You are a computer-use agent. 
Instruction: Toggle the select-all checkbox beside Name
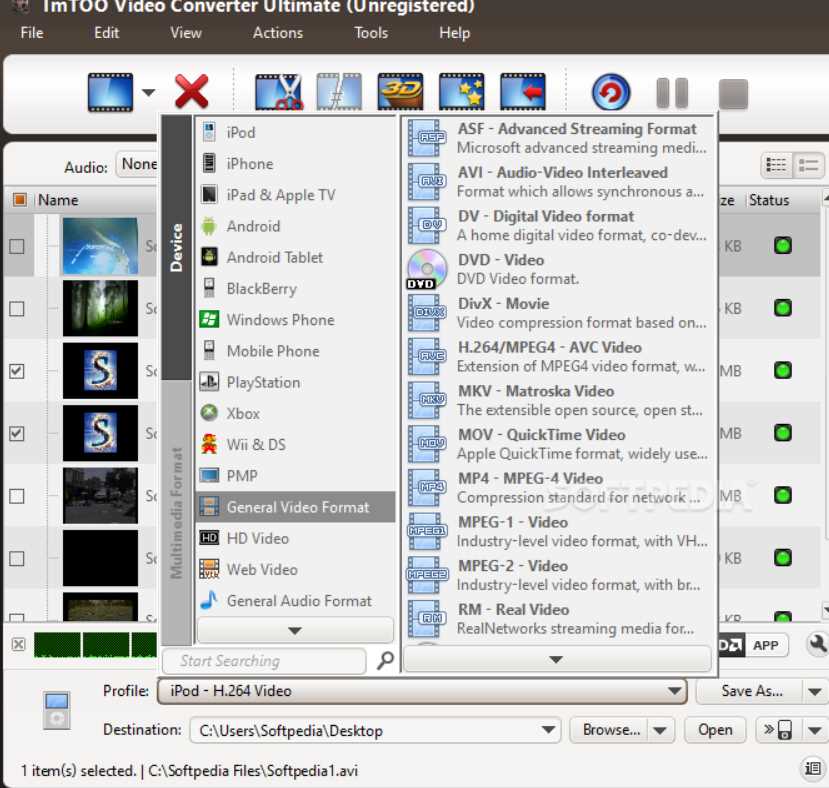pos(20,200)
